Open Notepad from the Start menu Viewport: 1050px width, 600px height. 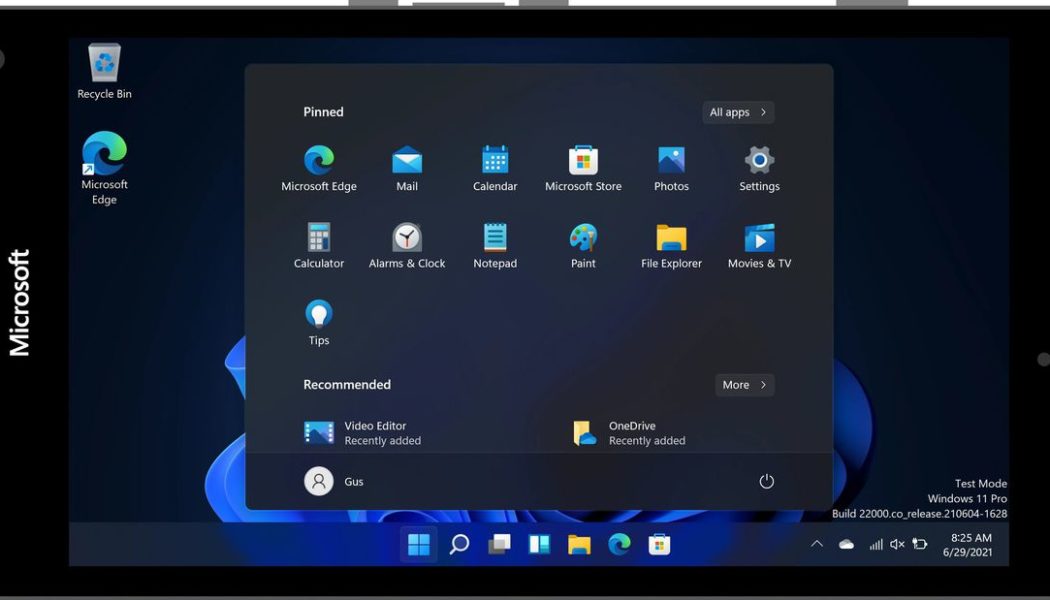coord(494,240)
